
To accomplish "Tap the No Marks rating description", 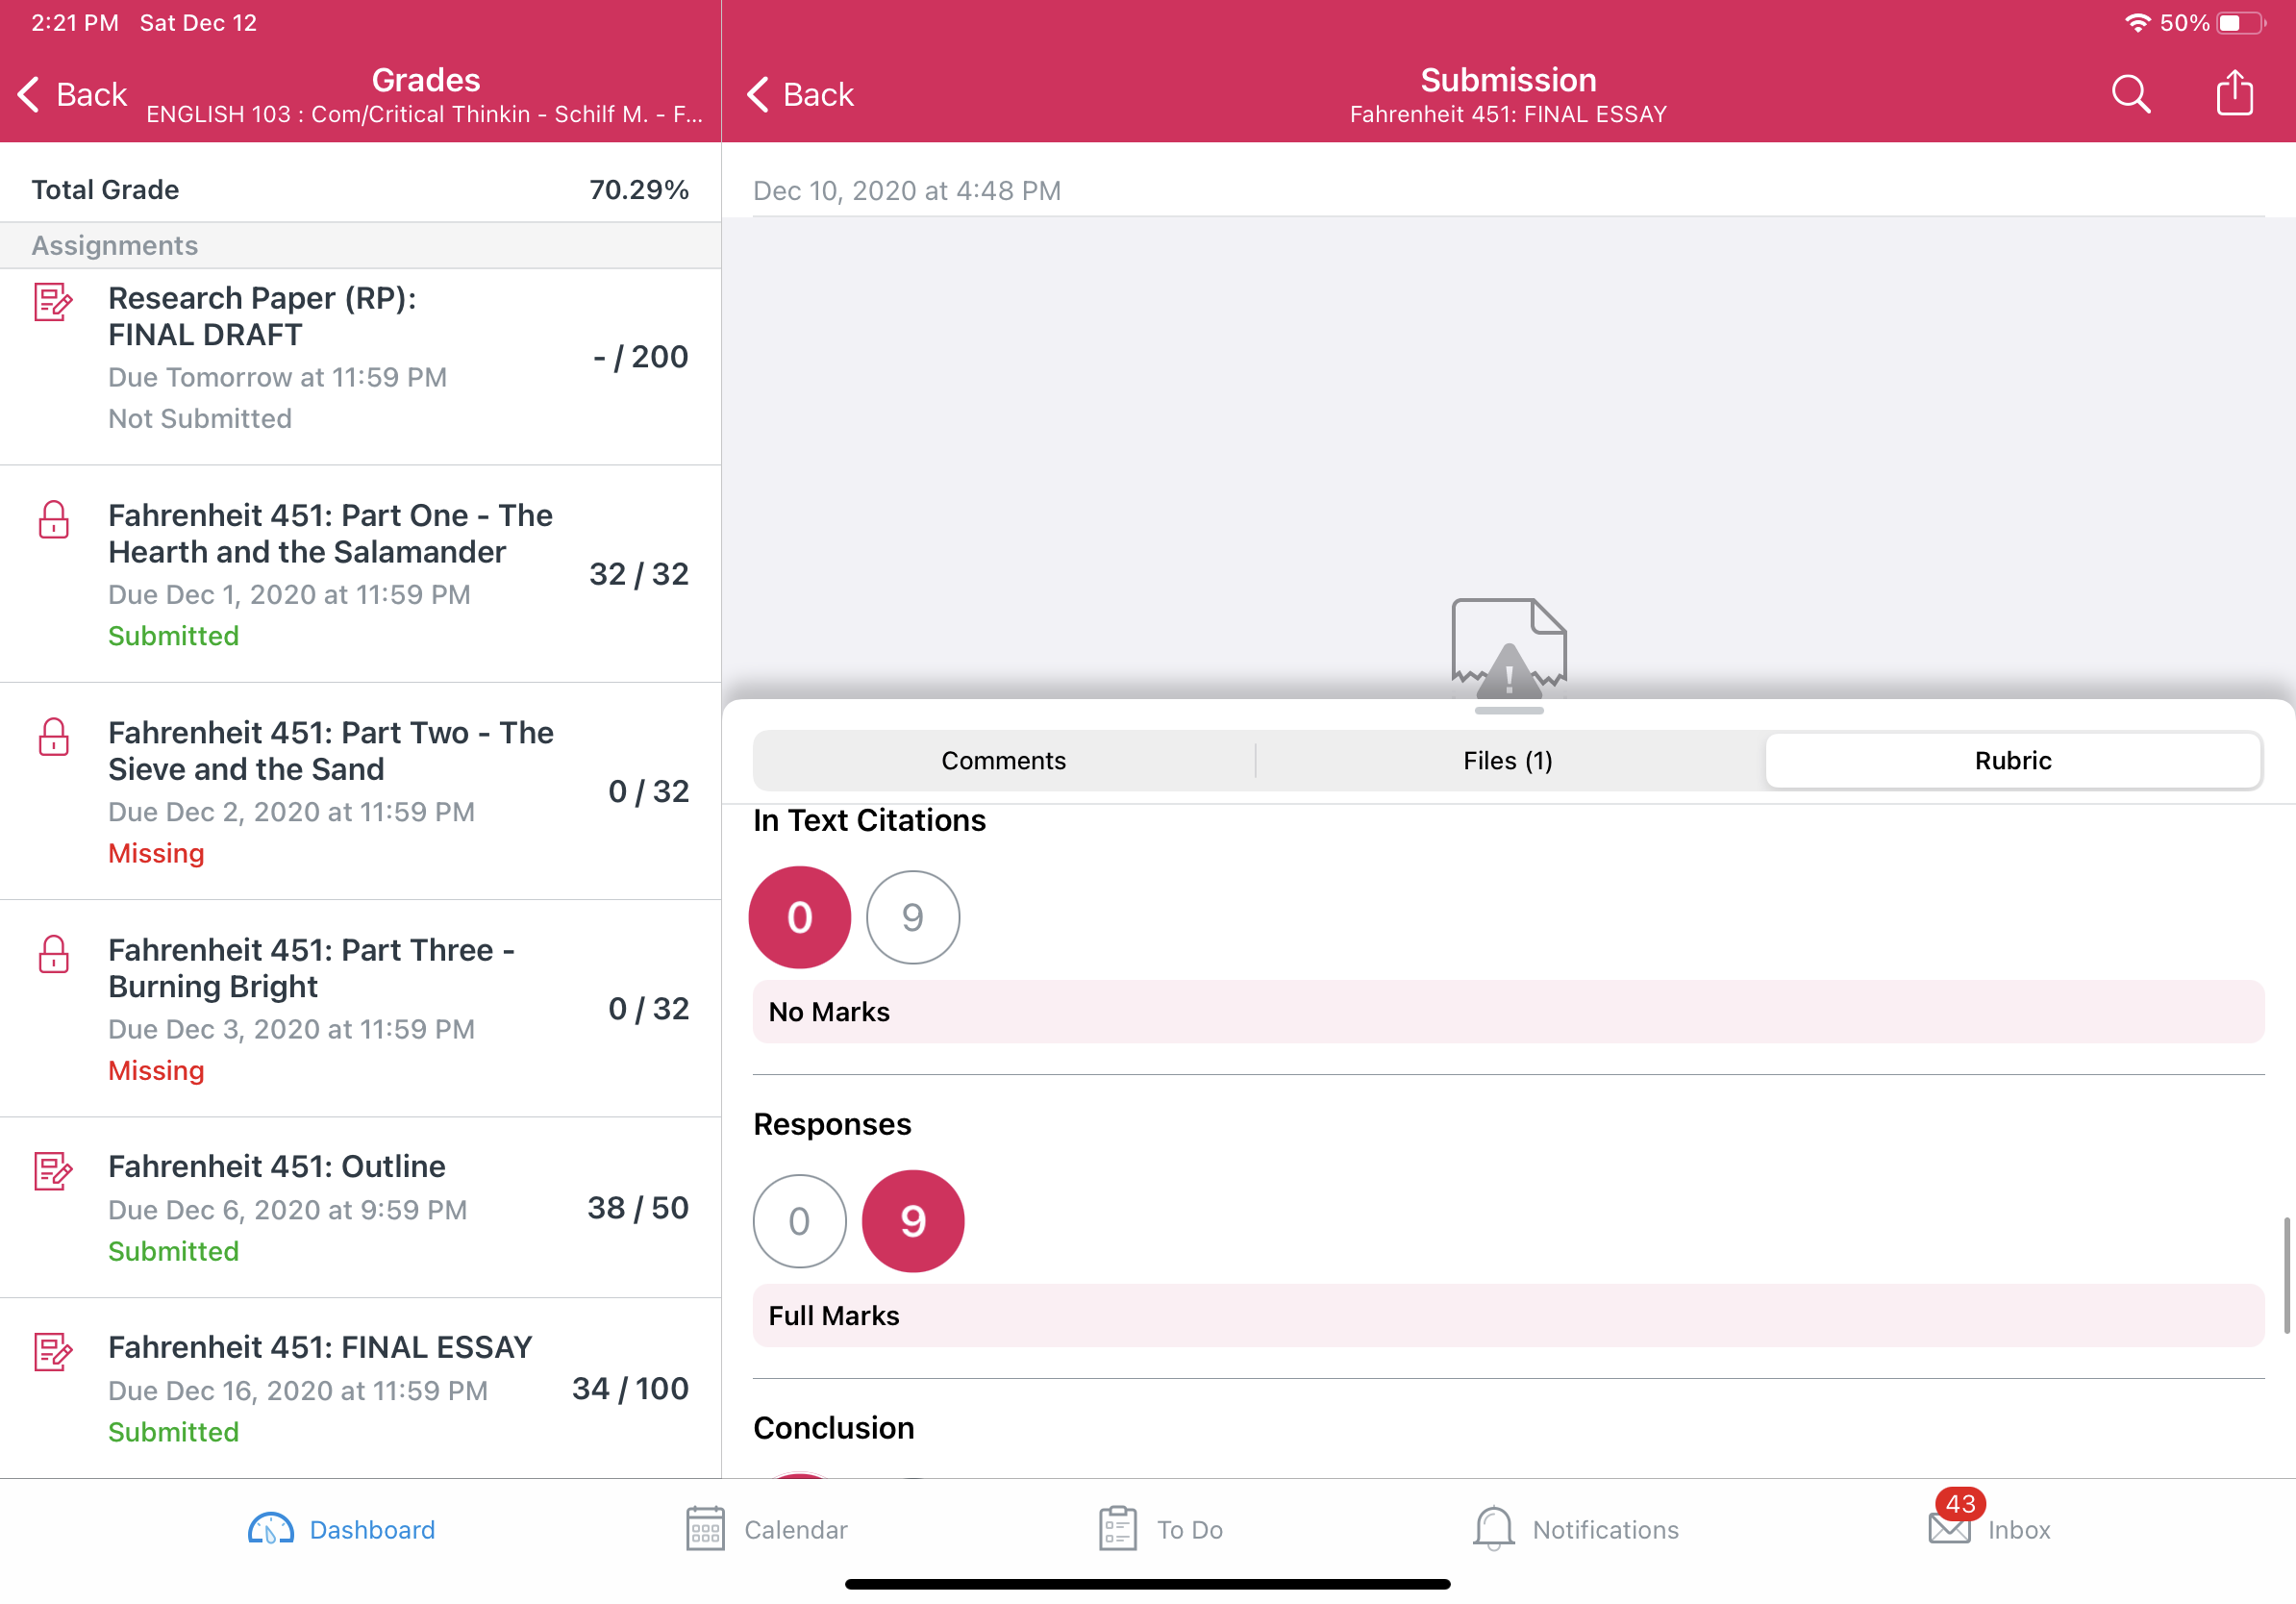I will point(1508,1011).
